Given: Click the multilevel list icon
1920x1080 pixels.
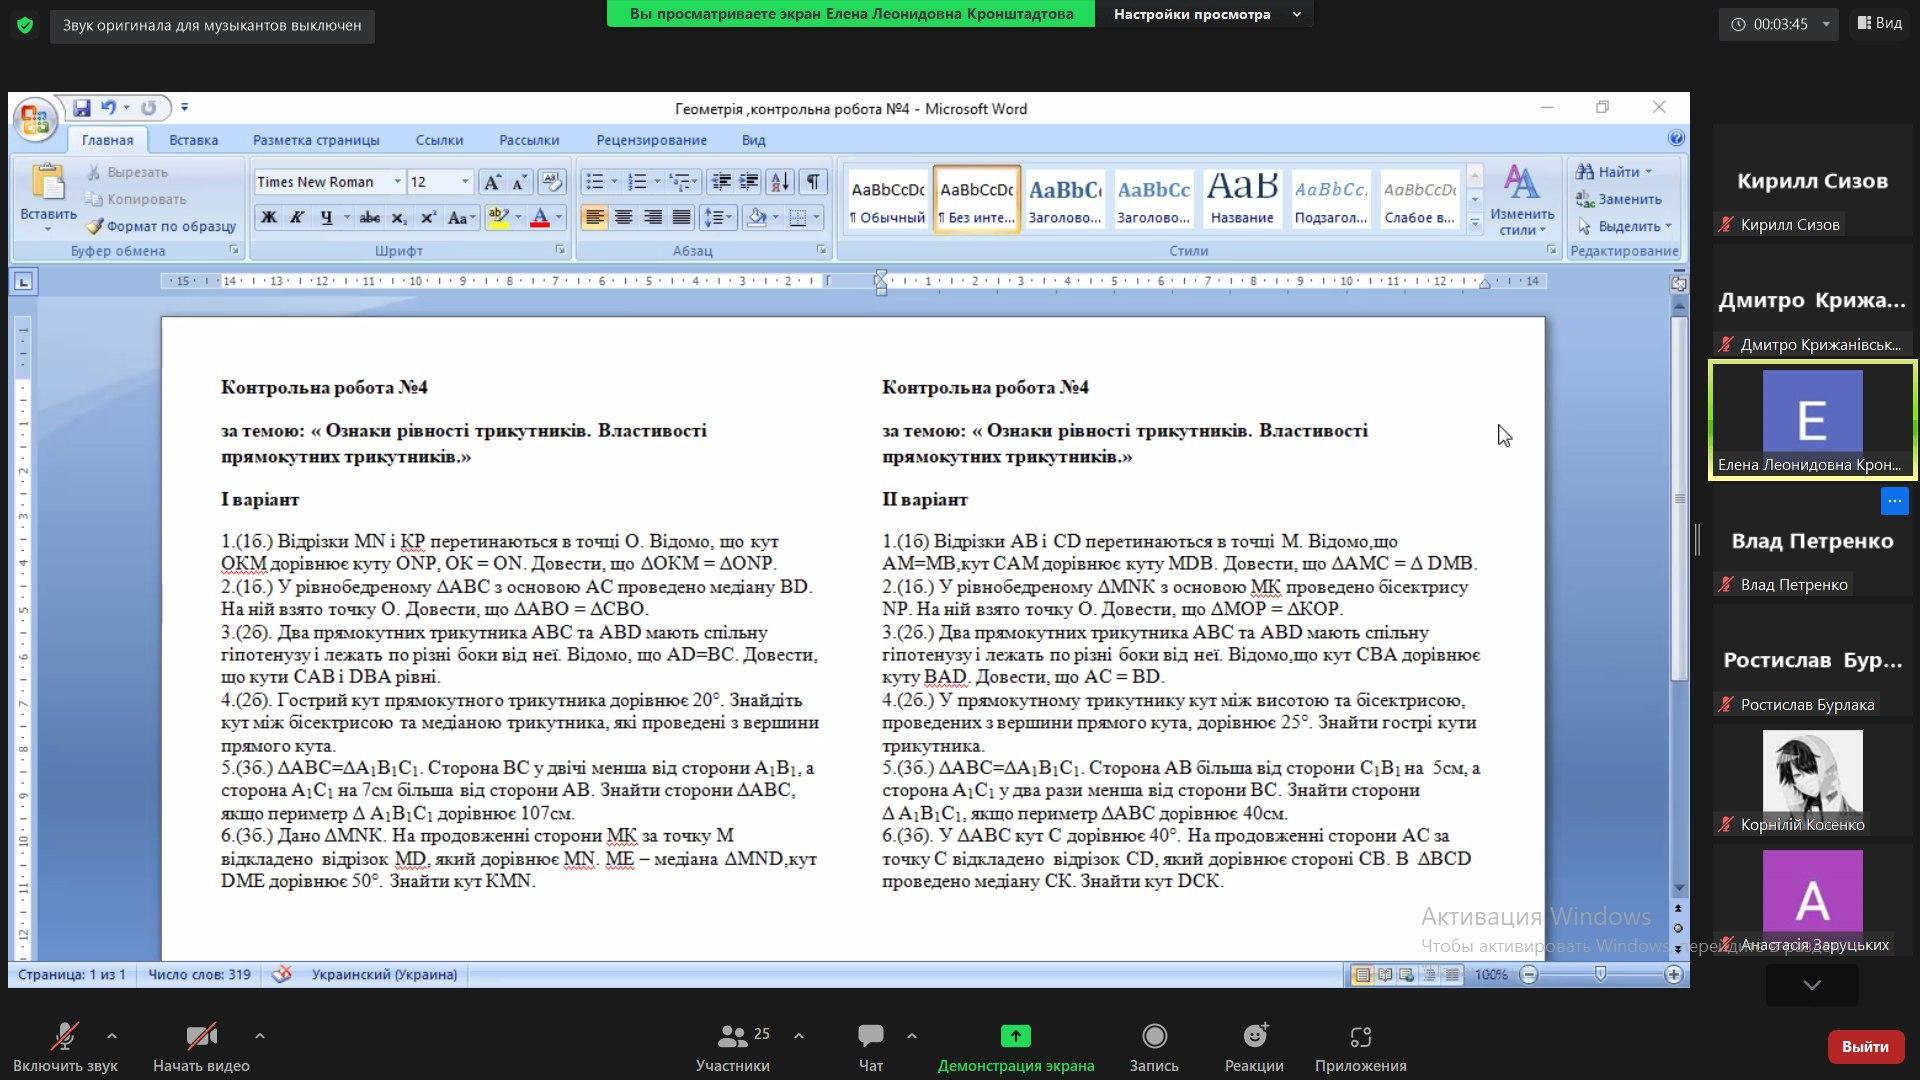Looking at the screenshot, I should (680, 182).
